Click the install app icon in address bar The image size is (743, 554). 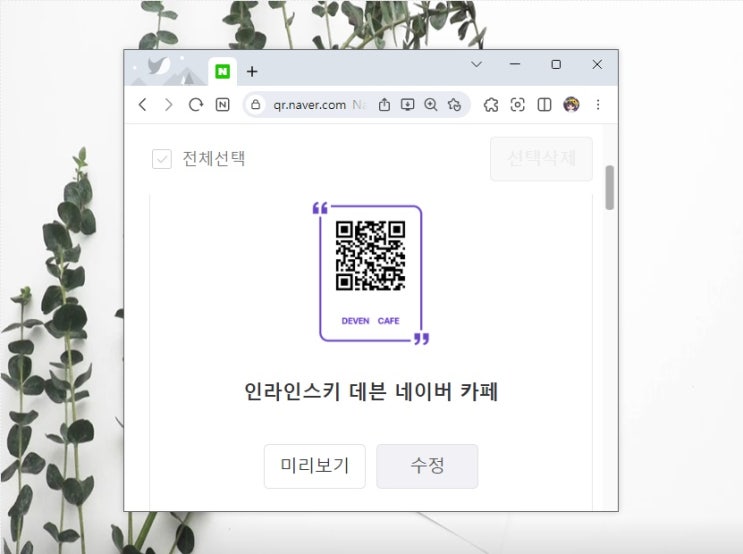[x=408, y=104]
